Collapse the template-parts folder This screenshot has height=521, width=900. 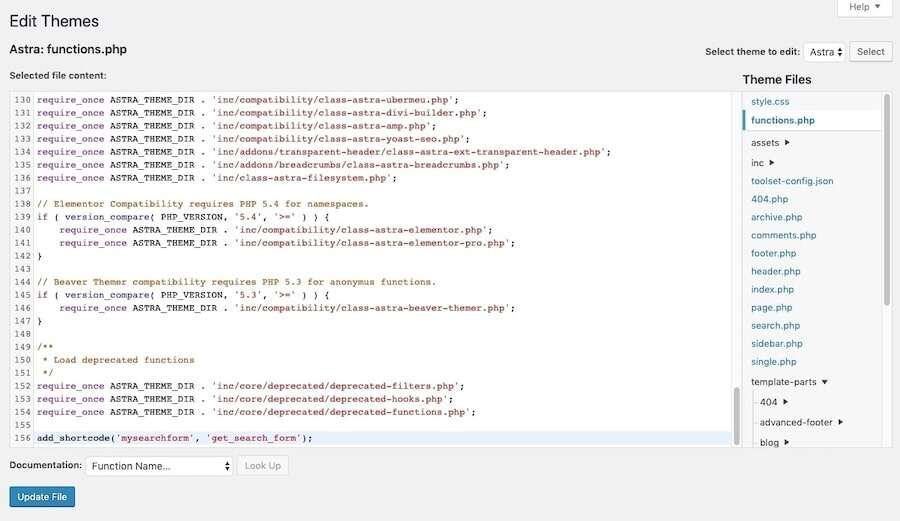[789, 382]
